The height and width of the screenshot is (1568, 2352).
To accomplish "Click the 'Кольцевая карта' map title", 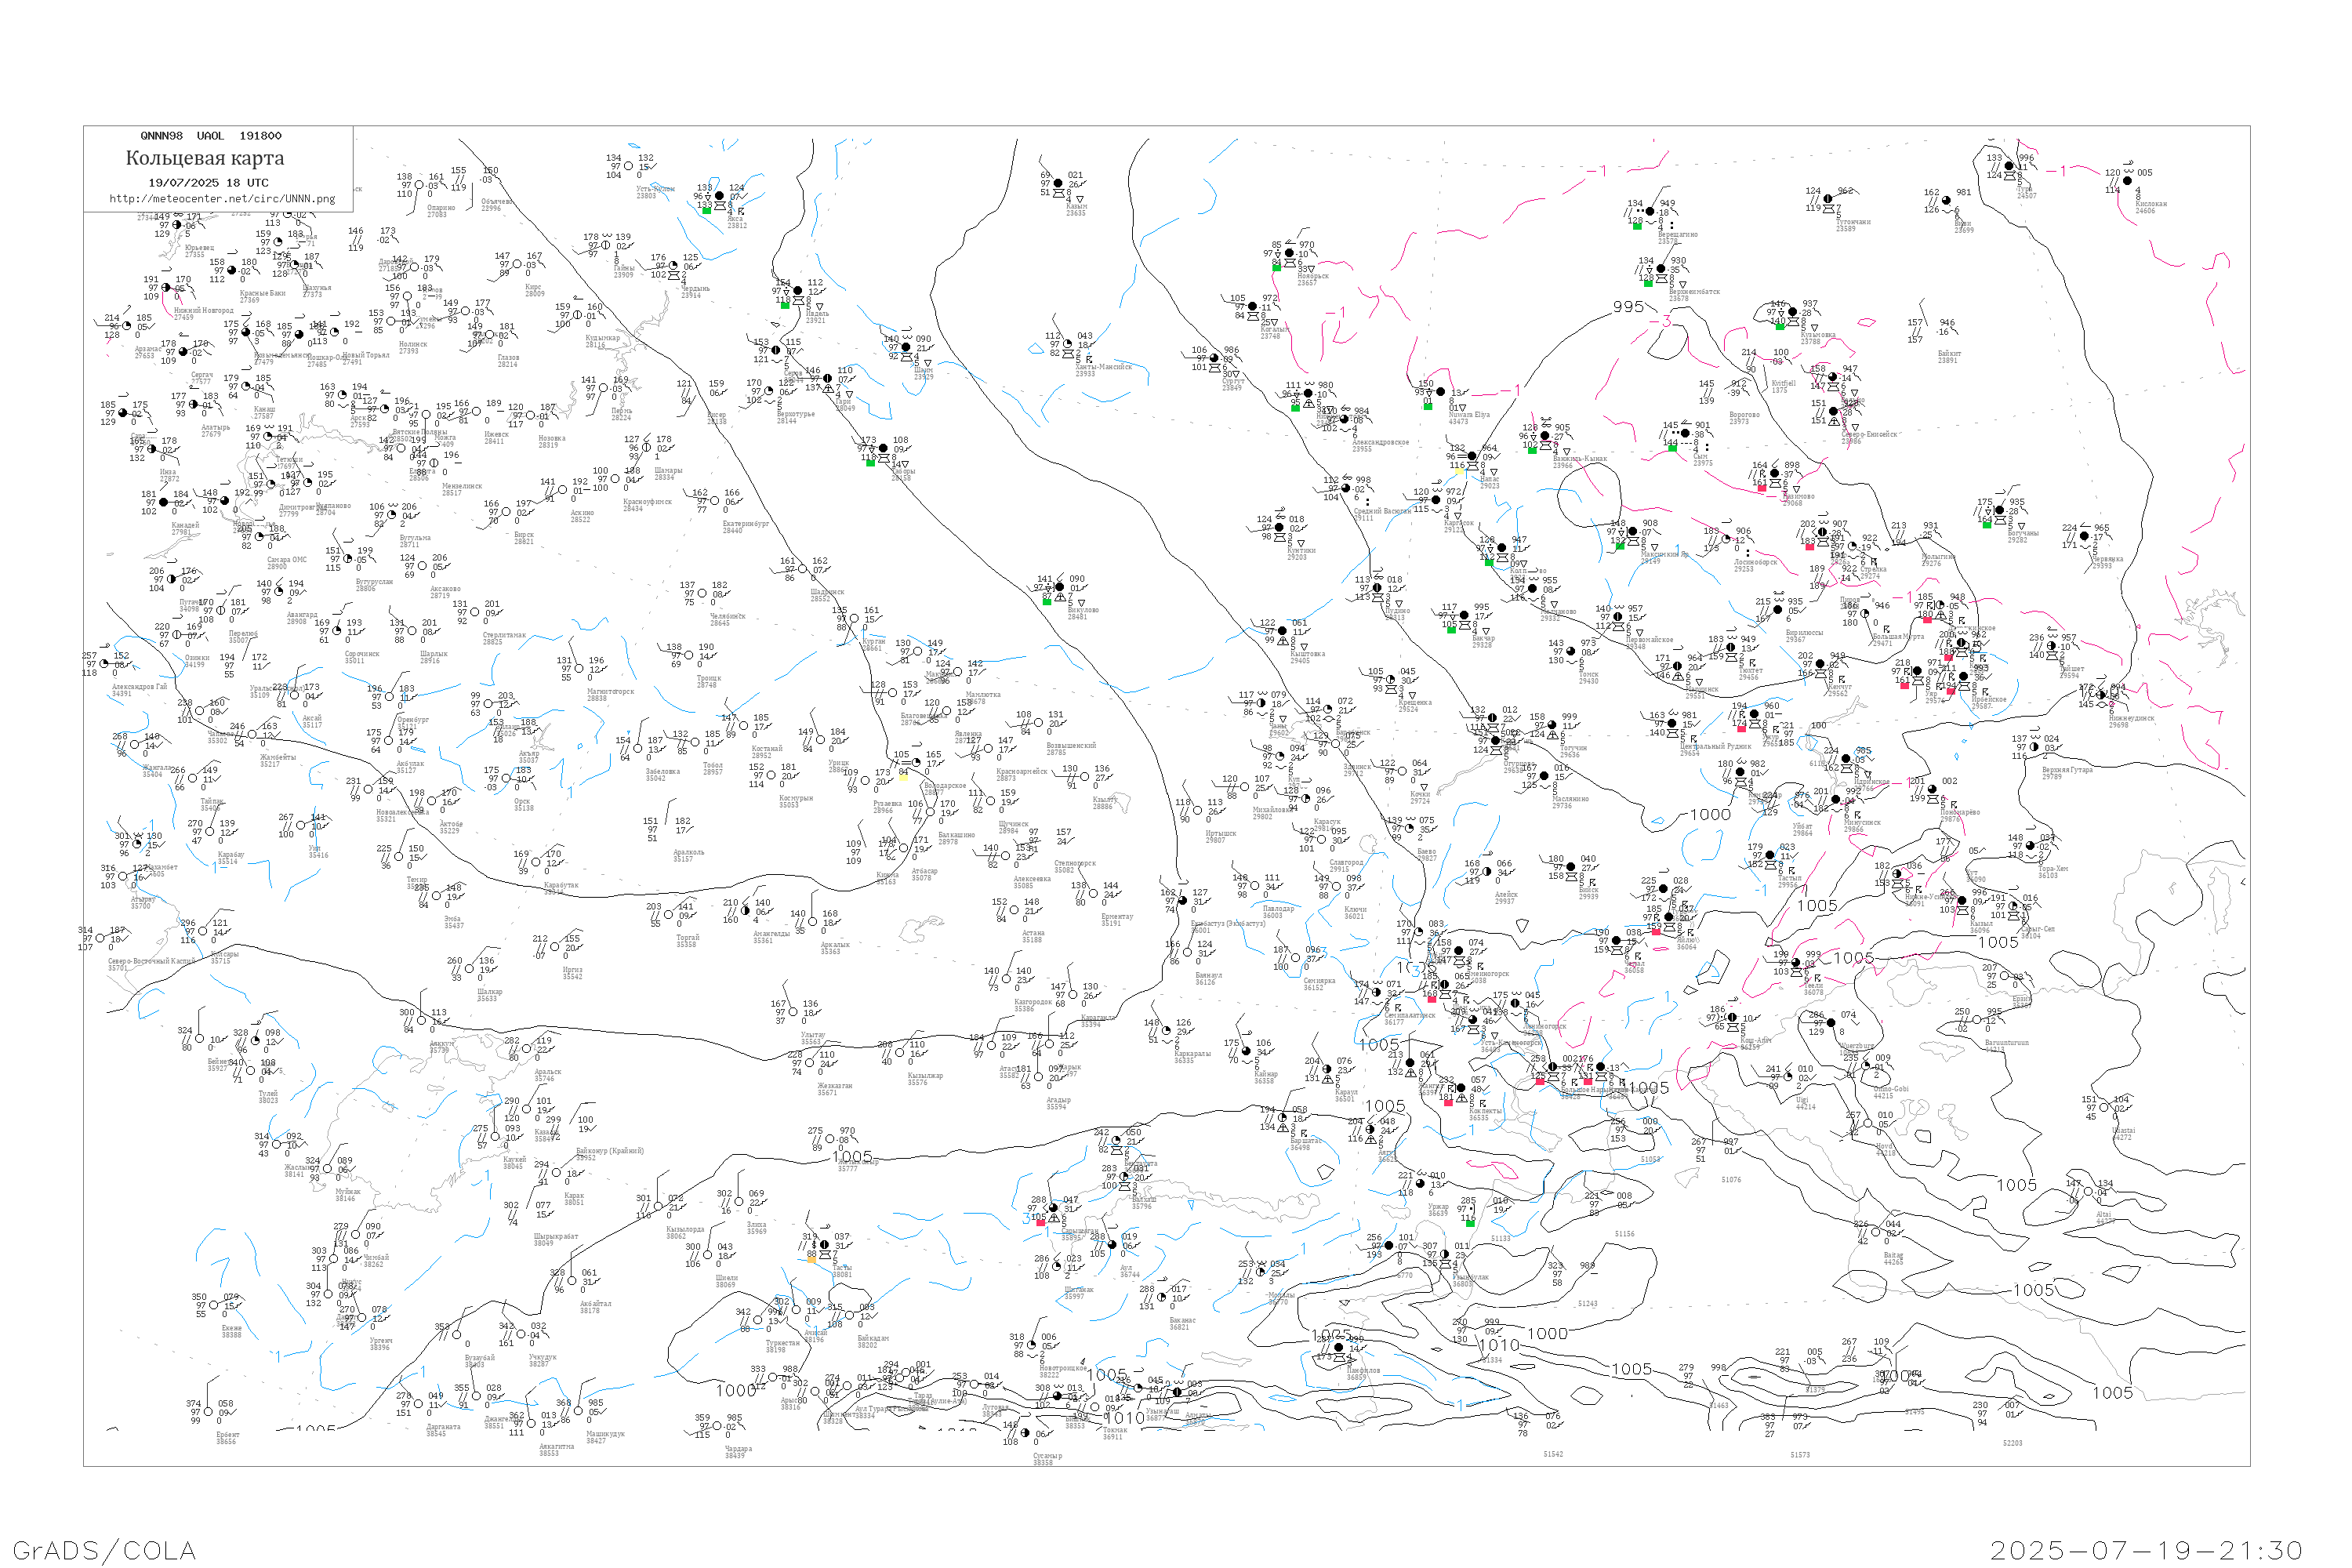I will point(205,158).
